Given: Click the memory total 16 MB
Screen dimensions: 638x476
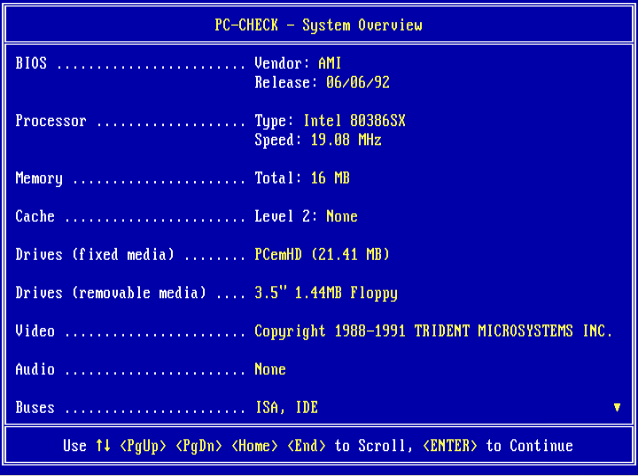Looking at the screenshot, I should click(330, 178).
